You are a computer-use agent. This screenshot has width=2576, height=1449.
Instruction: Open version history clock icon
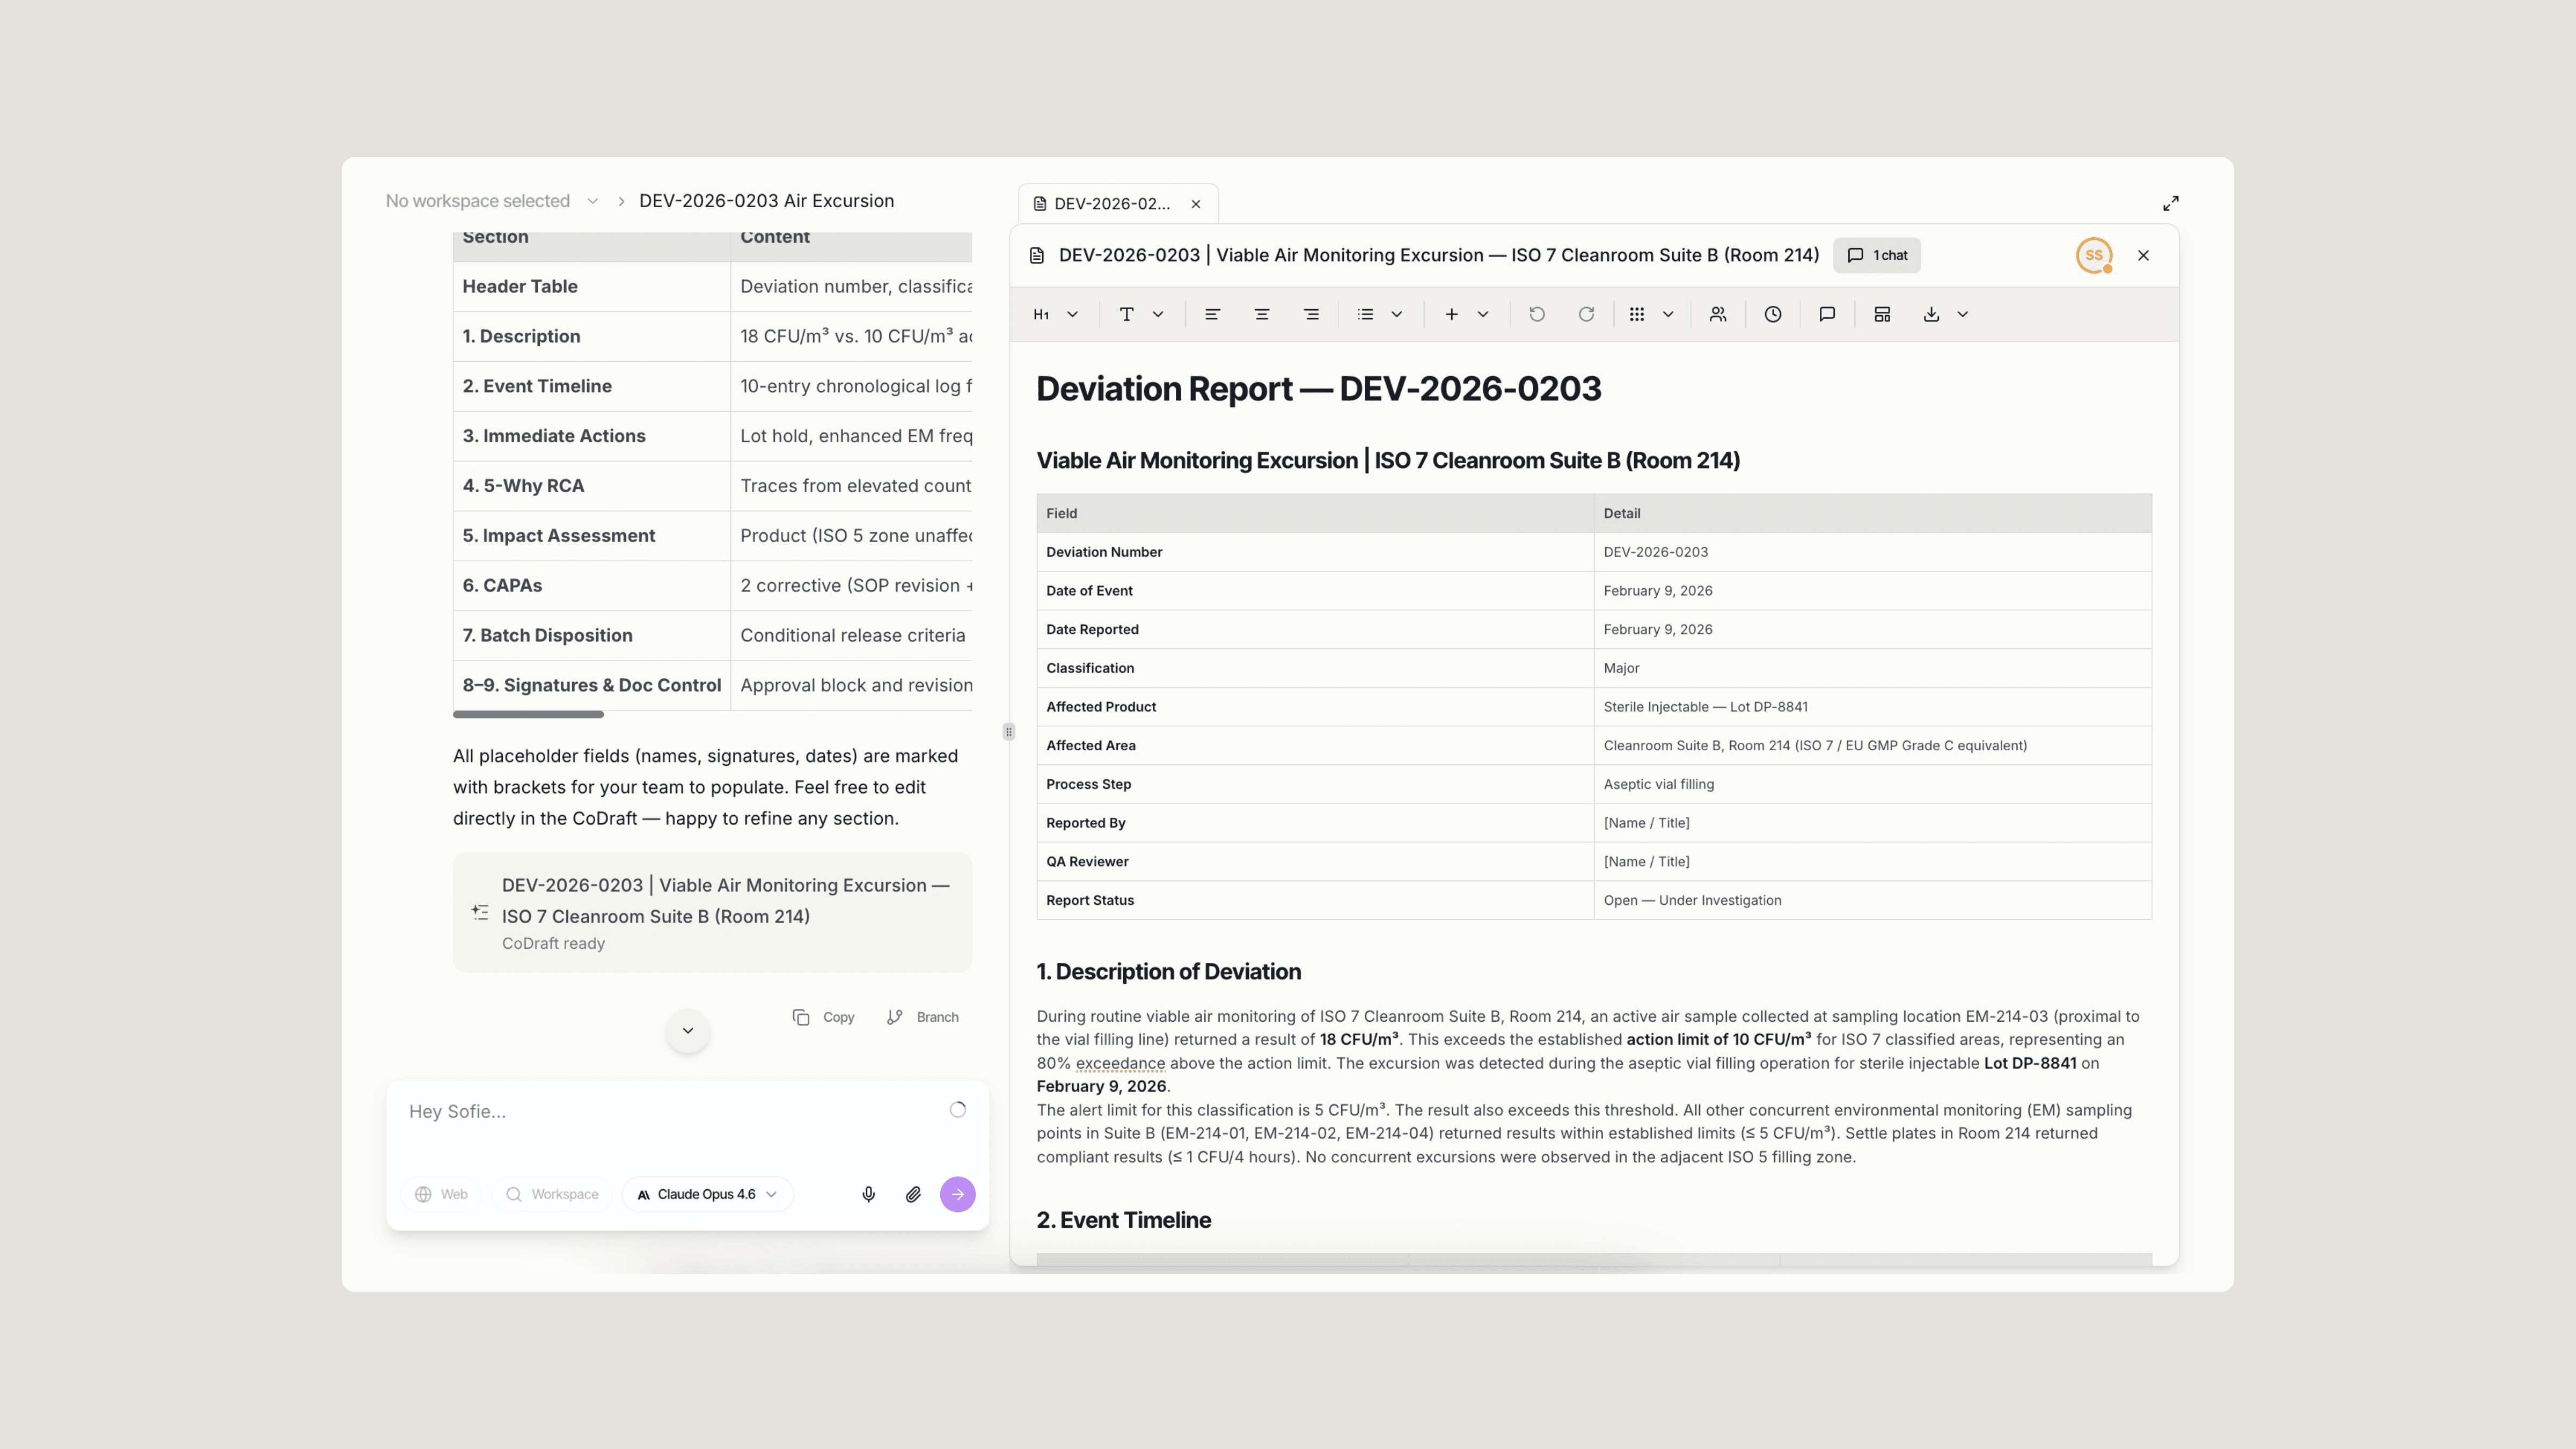click(x=1772, y=314)
